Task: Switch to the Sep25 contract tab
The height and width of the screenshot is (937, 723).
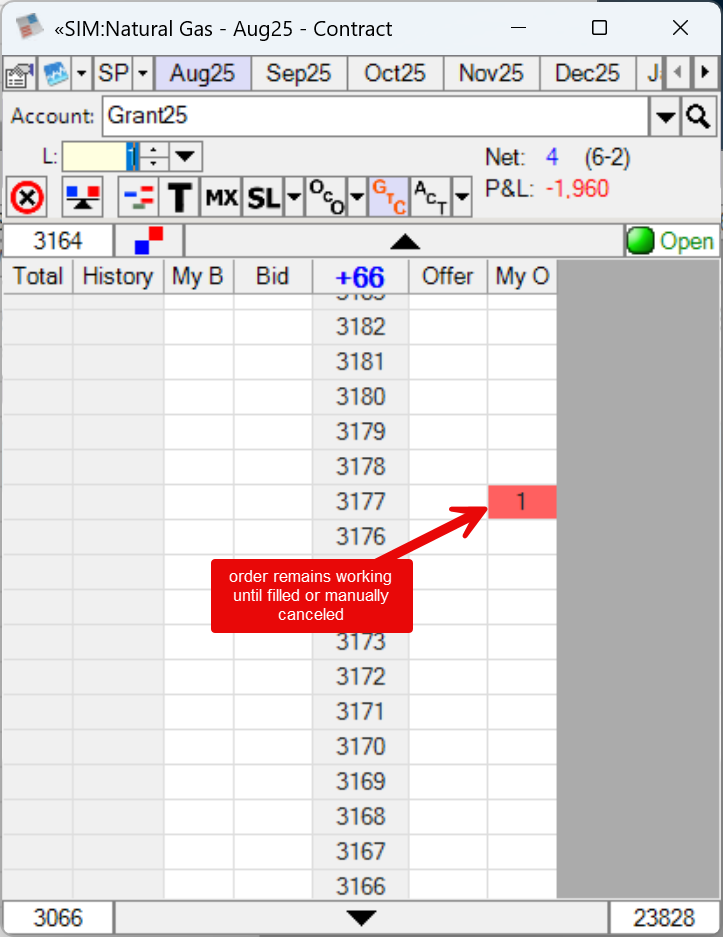Action: pos(299,74)
